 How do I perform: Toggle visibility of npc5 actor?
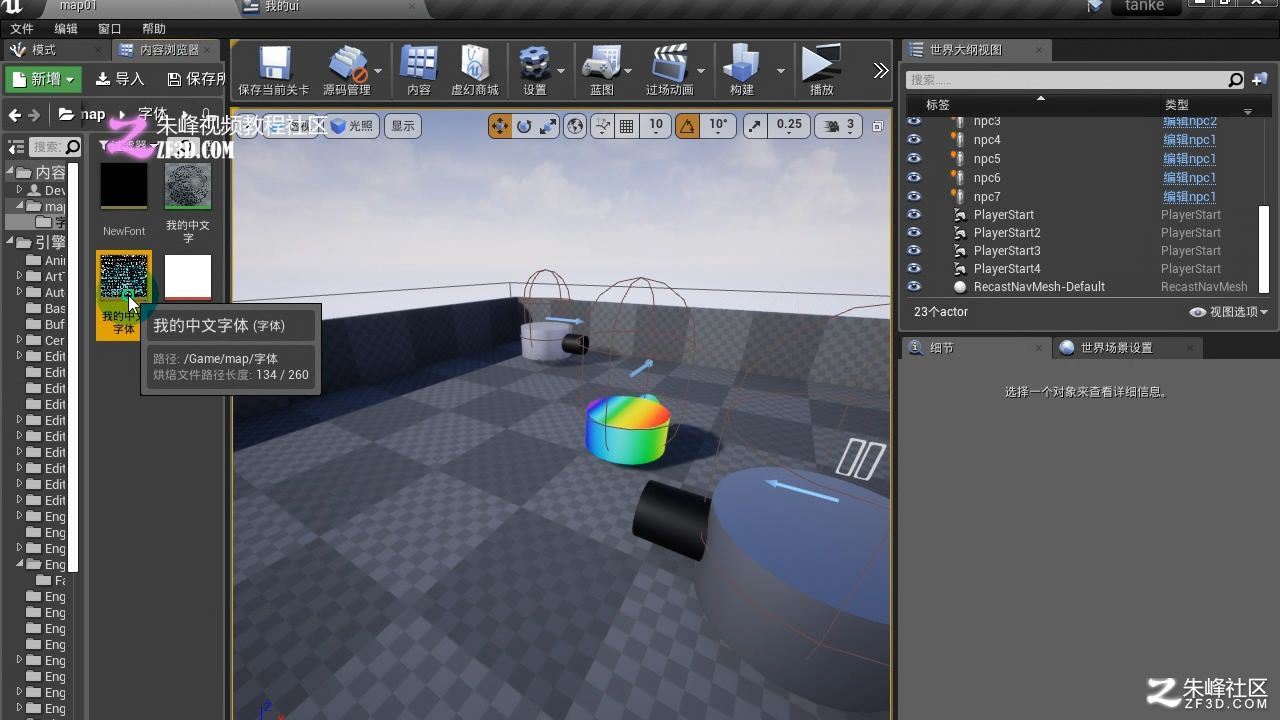(x=914, y=159)
